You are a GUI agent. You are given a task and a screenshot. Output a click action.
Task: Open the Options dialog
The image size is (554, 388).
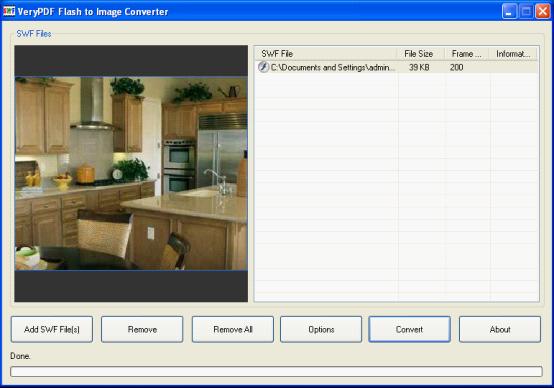pos(321,329)
